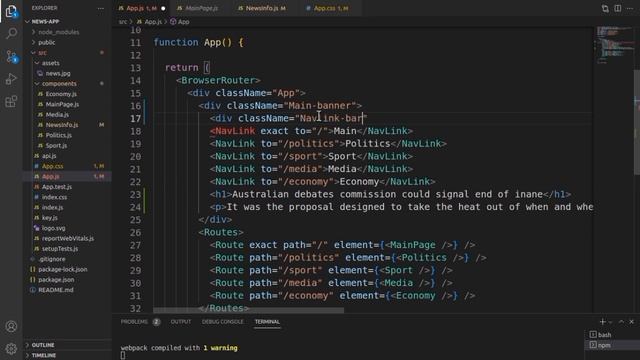Viewport: 640px width, 360px height.
Task: Expand the public folder
Action: [47, 42]
